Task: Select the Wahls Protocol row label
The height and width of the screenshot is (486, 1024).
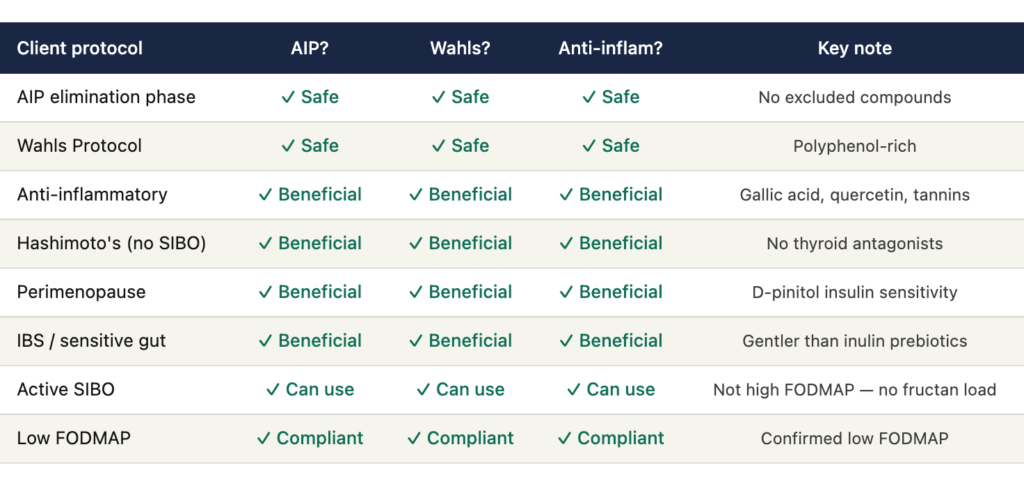Action: coord(79,146)
